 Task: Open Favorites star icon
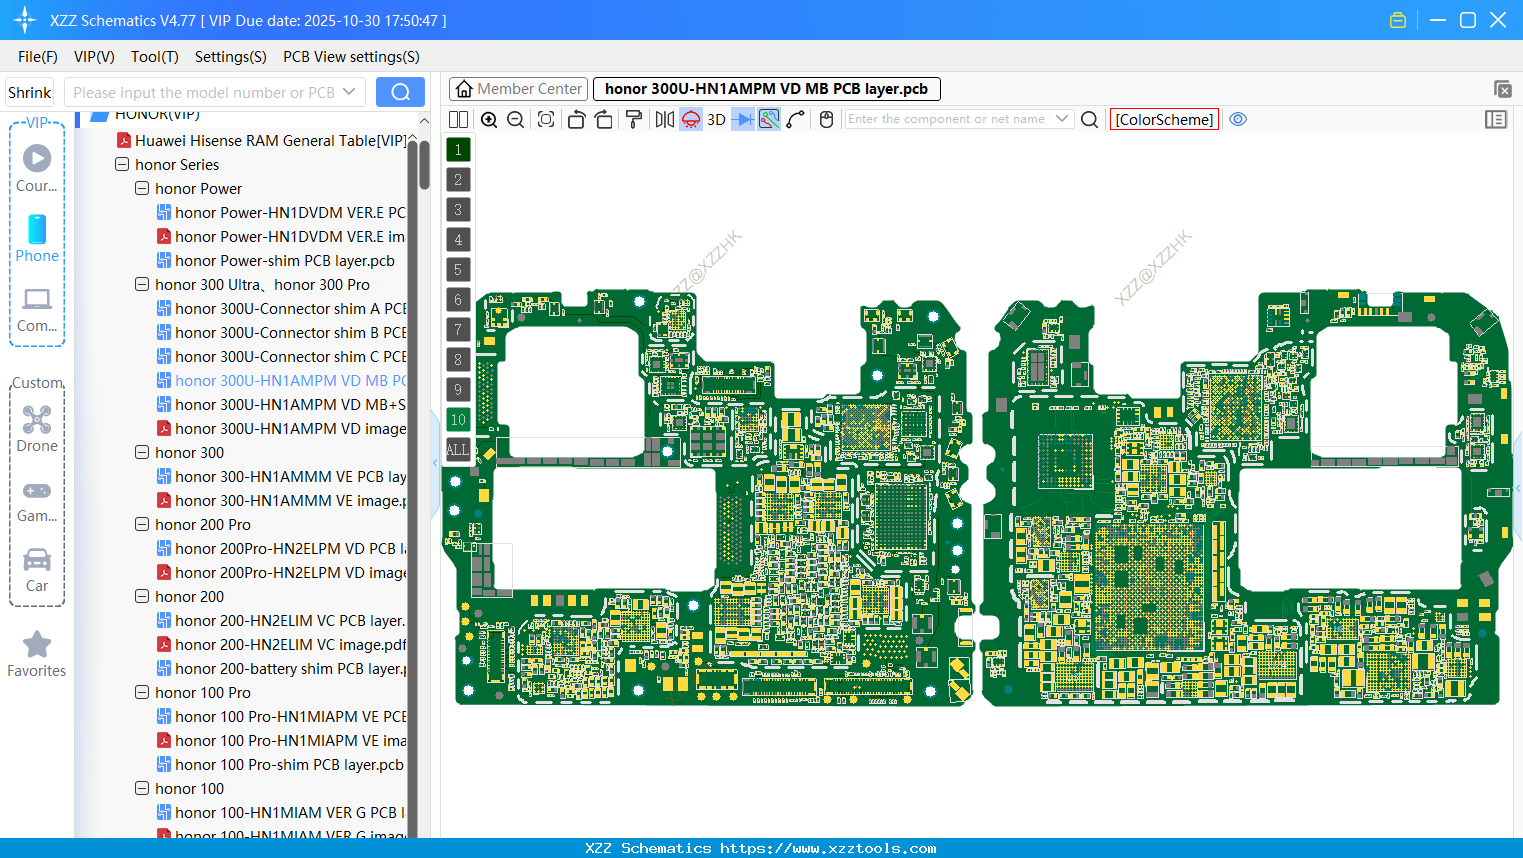[x=37, y=654]
